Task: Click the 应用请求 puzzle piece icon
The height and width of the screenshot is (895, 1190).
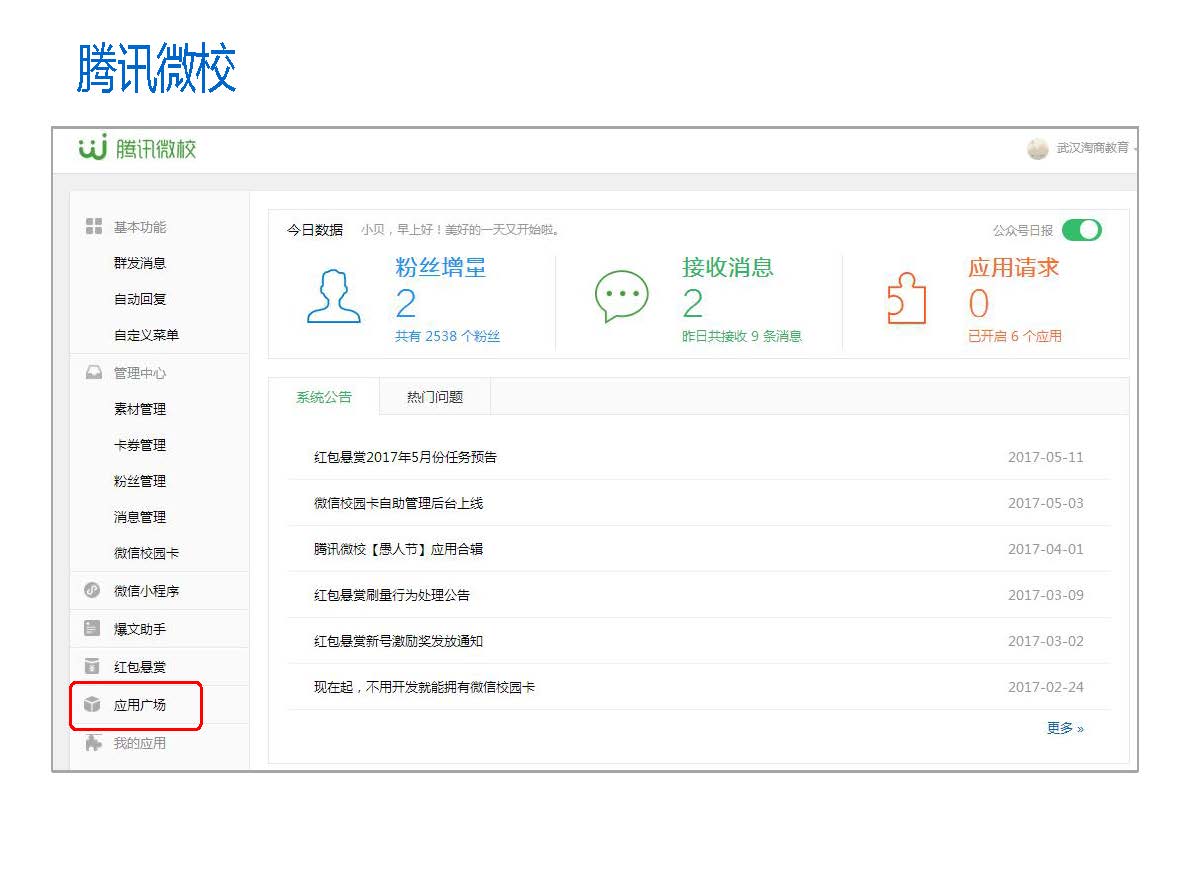Action: click(x=907, y=298)
